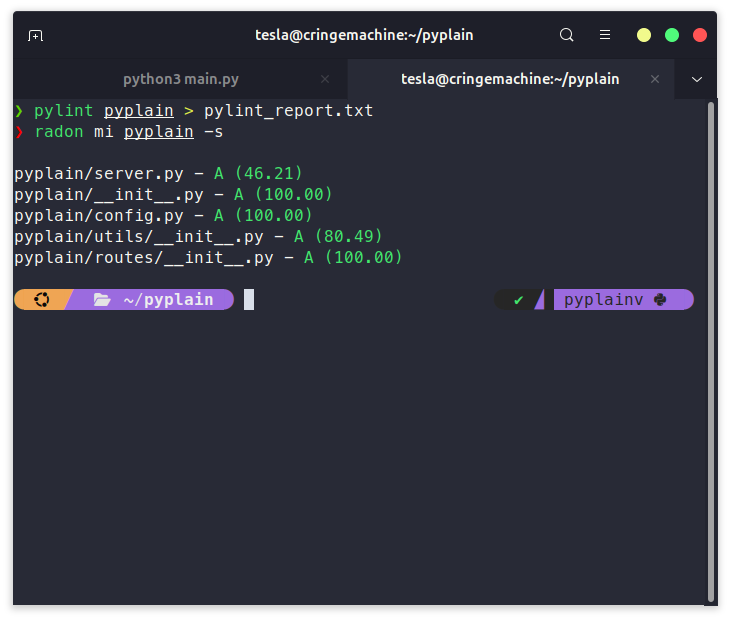Click the Ubuntu logo in the prompt
The image size is (730, 620).
(x=41, y=299)
